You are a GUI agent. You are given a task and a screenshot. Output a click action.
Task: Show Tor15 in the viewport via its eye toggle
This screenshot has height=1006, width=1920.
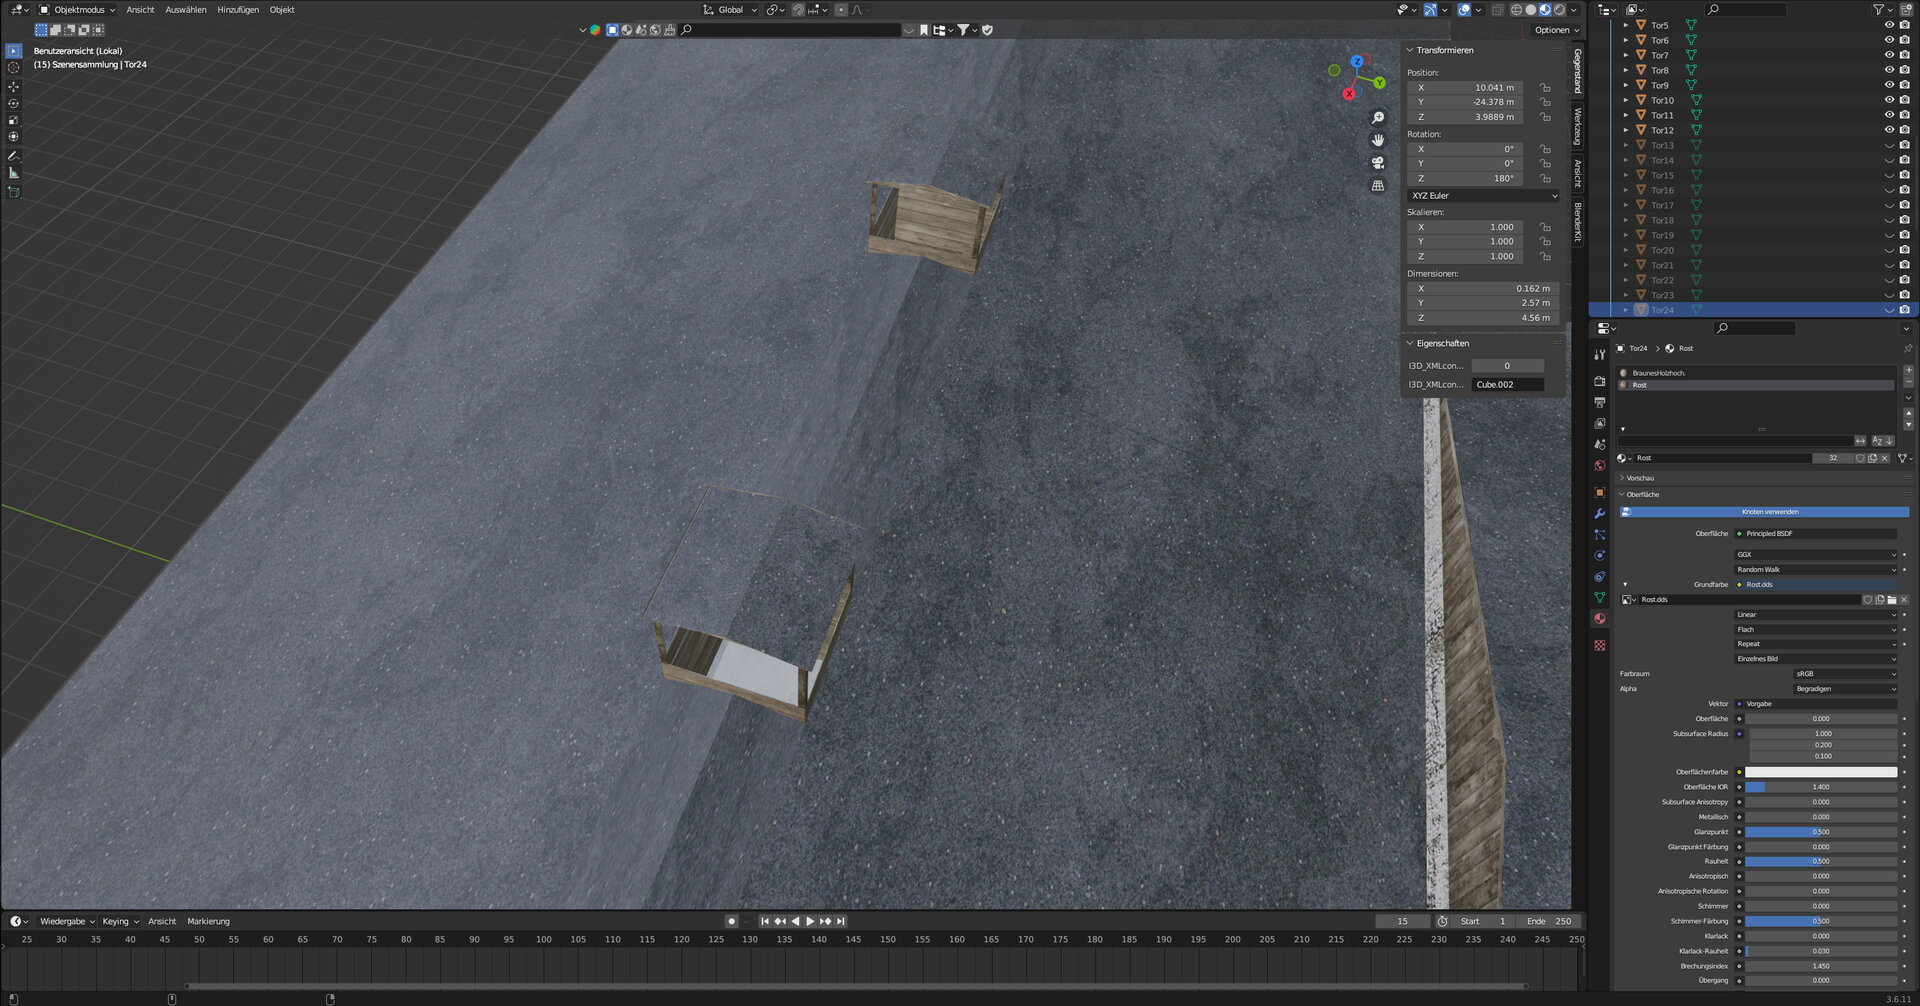pyautogui.click(x=1889, y=175)
